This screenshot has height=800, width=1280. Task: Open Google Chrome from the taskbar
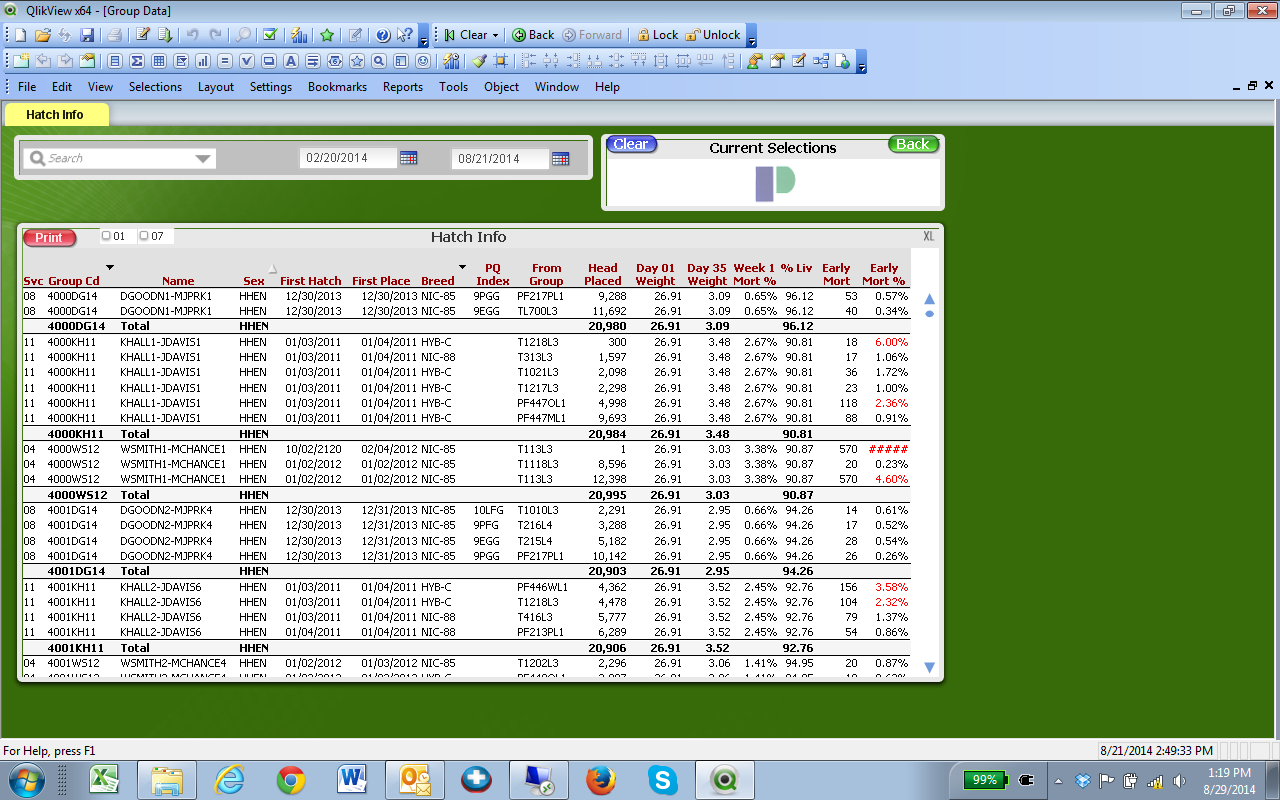291,778
